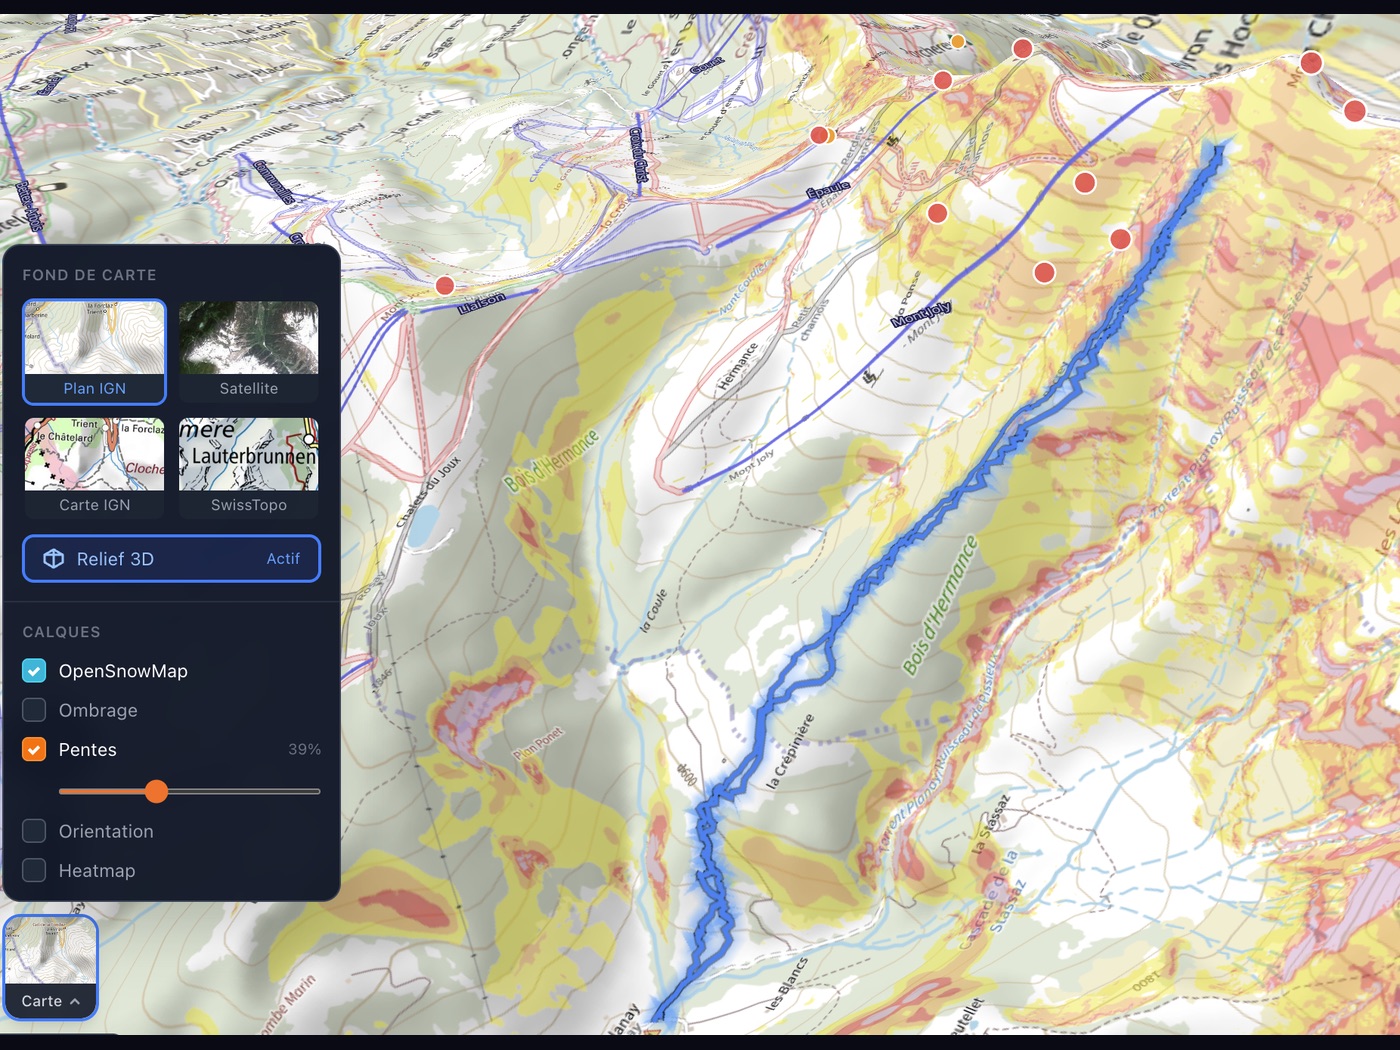Turn on the Heatmap layer

33,870
